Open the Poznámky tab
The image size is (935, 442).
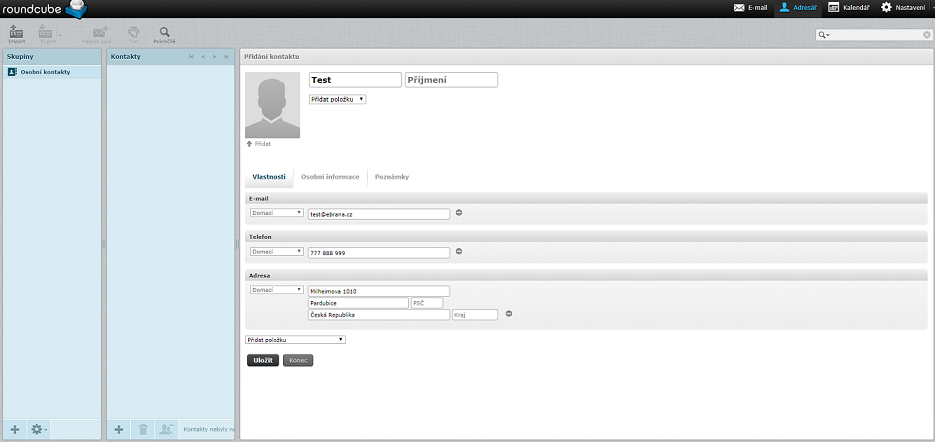(x=392, y=177)
